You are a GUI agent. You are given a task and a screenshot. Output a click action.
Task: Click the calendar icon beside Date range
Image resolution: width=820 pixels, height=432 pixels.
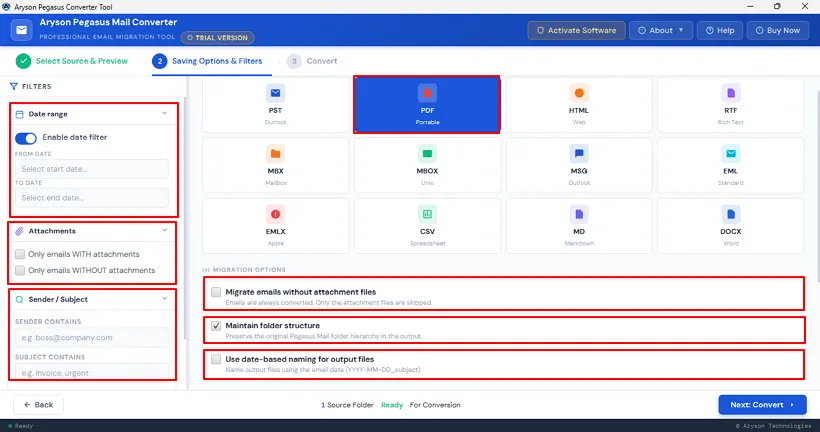(x=19, y=114)
